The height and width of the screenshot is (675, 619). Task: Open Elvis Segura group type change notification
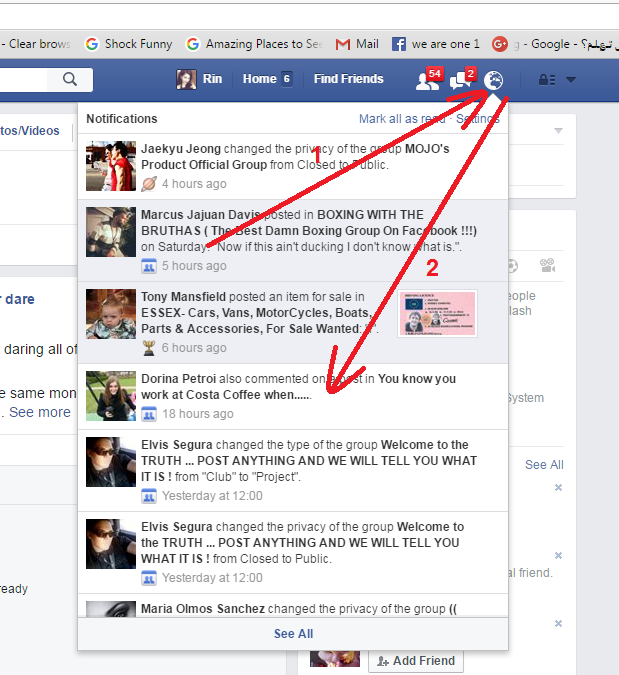293,471
